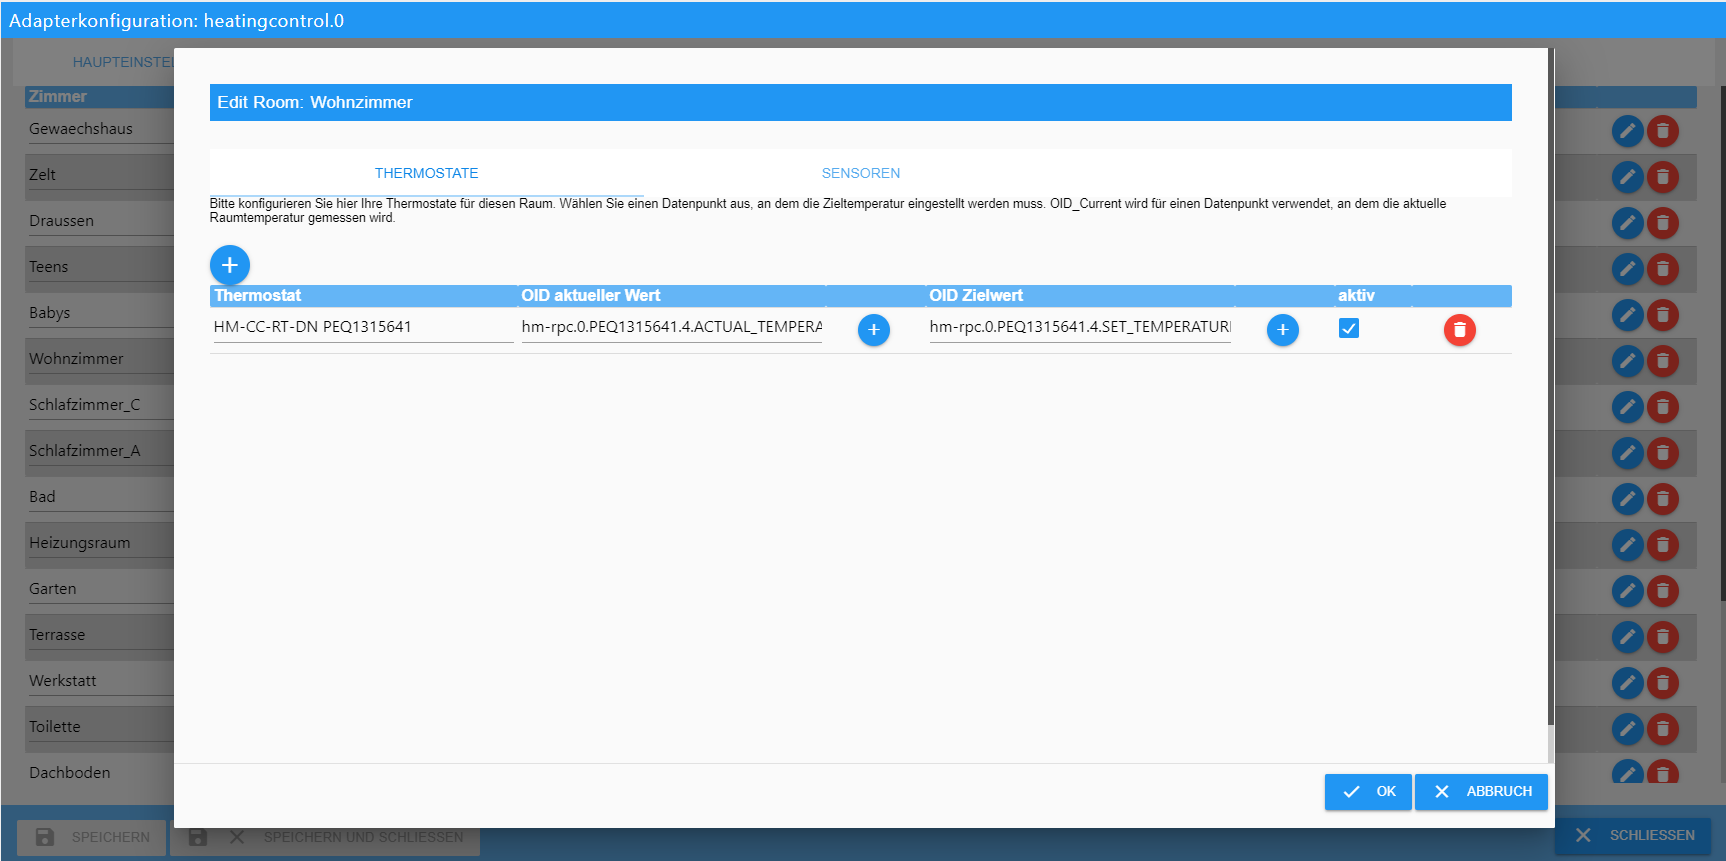Screen dimensions: 1726x861
Task: Delete room Draussen trash icon
Action: click(x=1663, y=223)
